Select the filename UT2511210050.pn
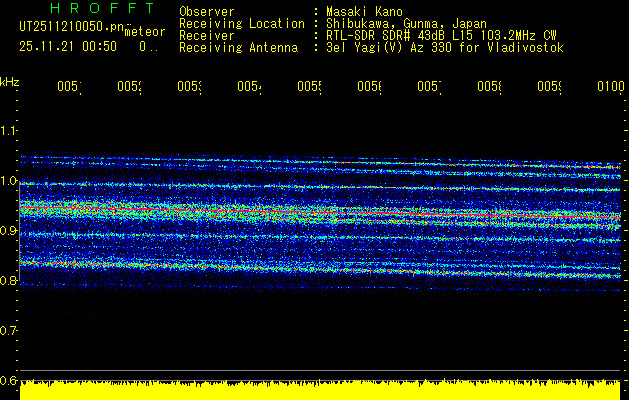This screenshot has height=400, width=629. coord(71,27)
